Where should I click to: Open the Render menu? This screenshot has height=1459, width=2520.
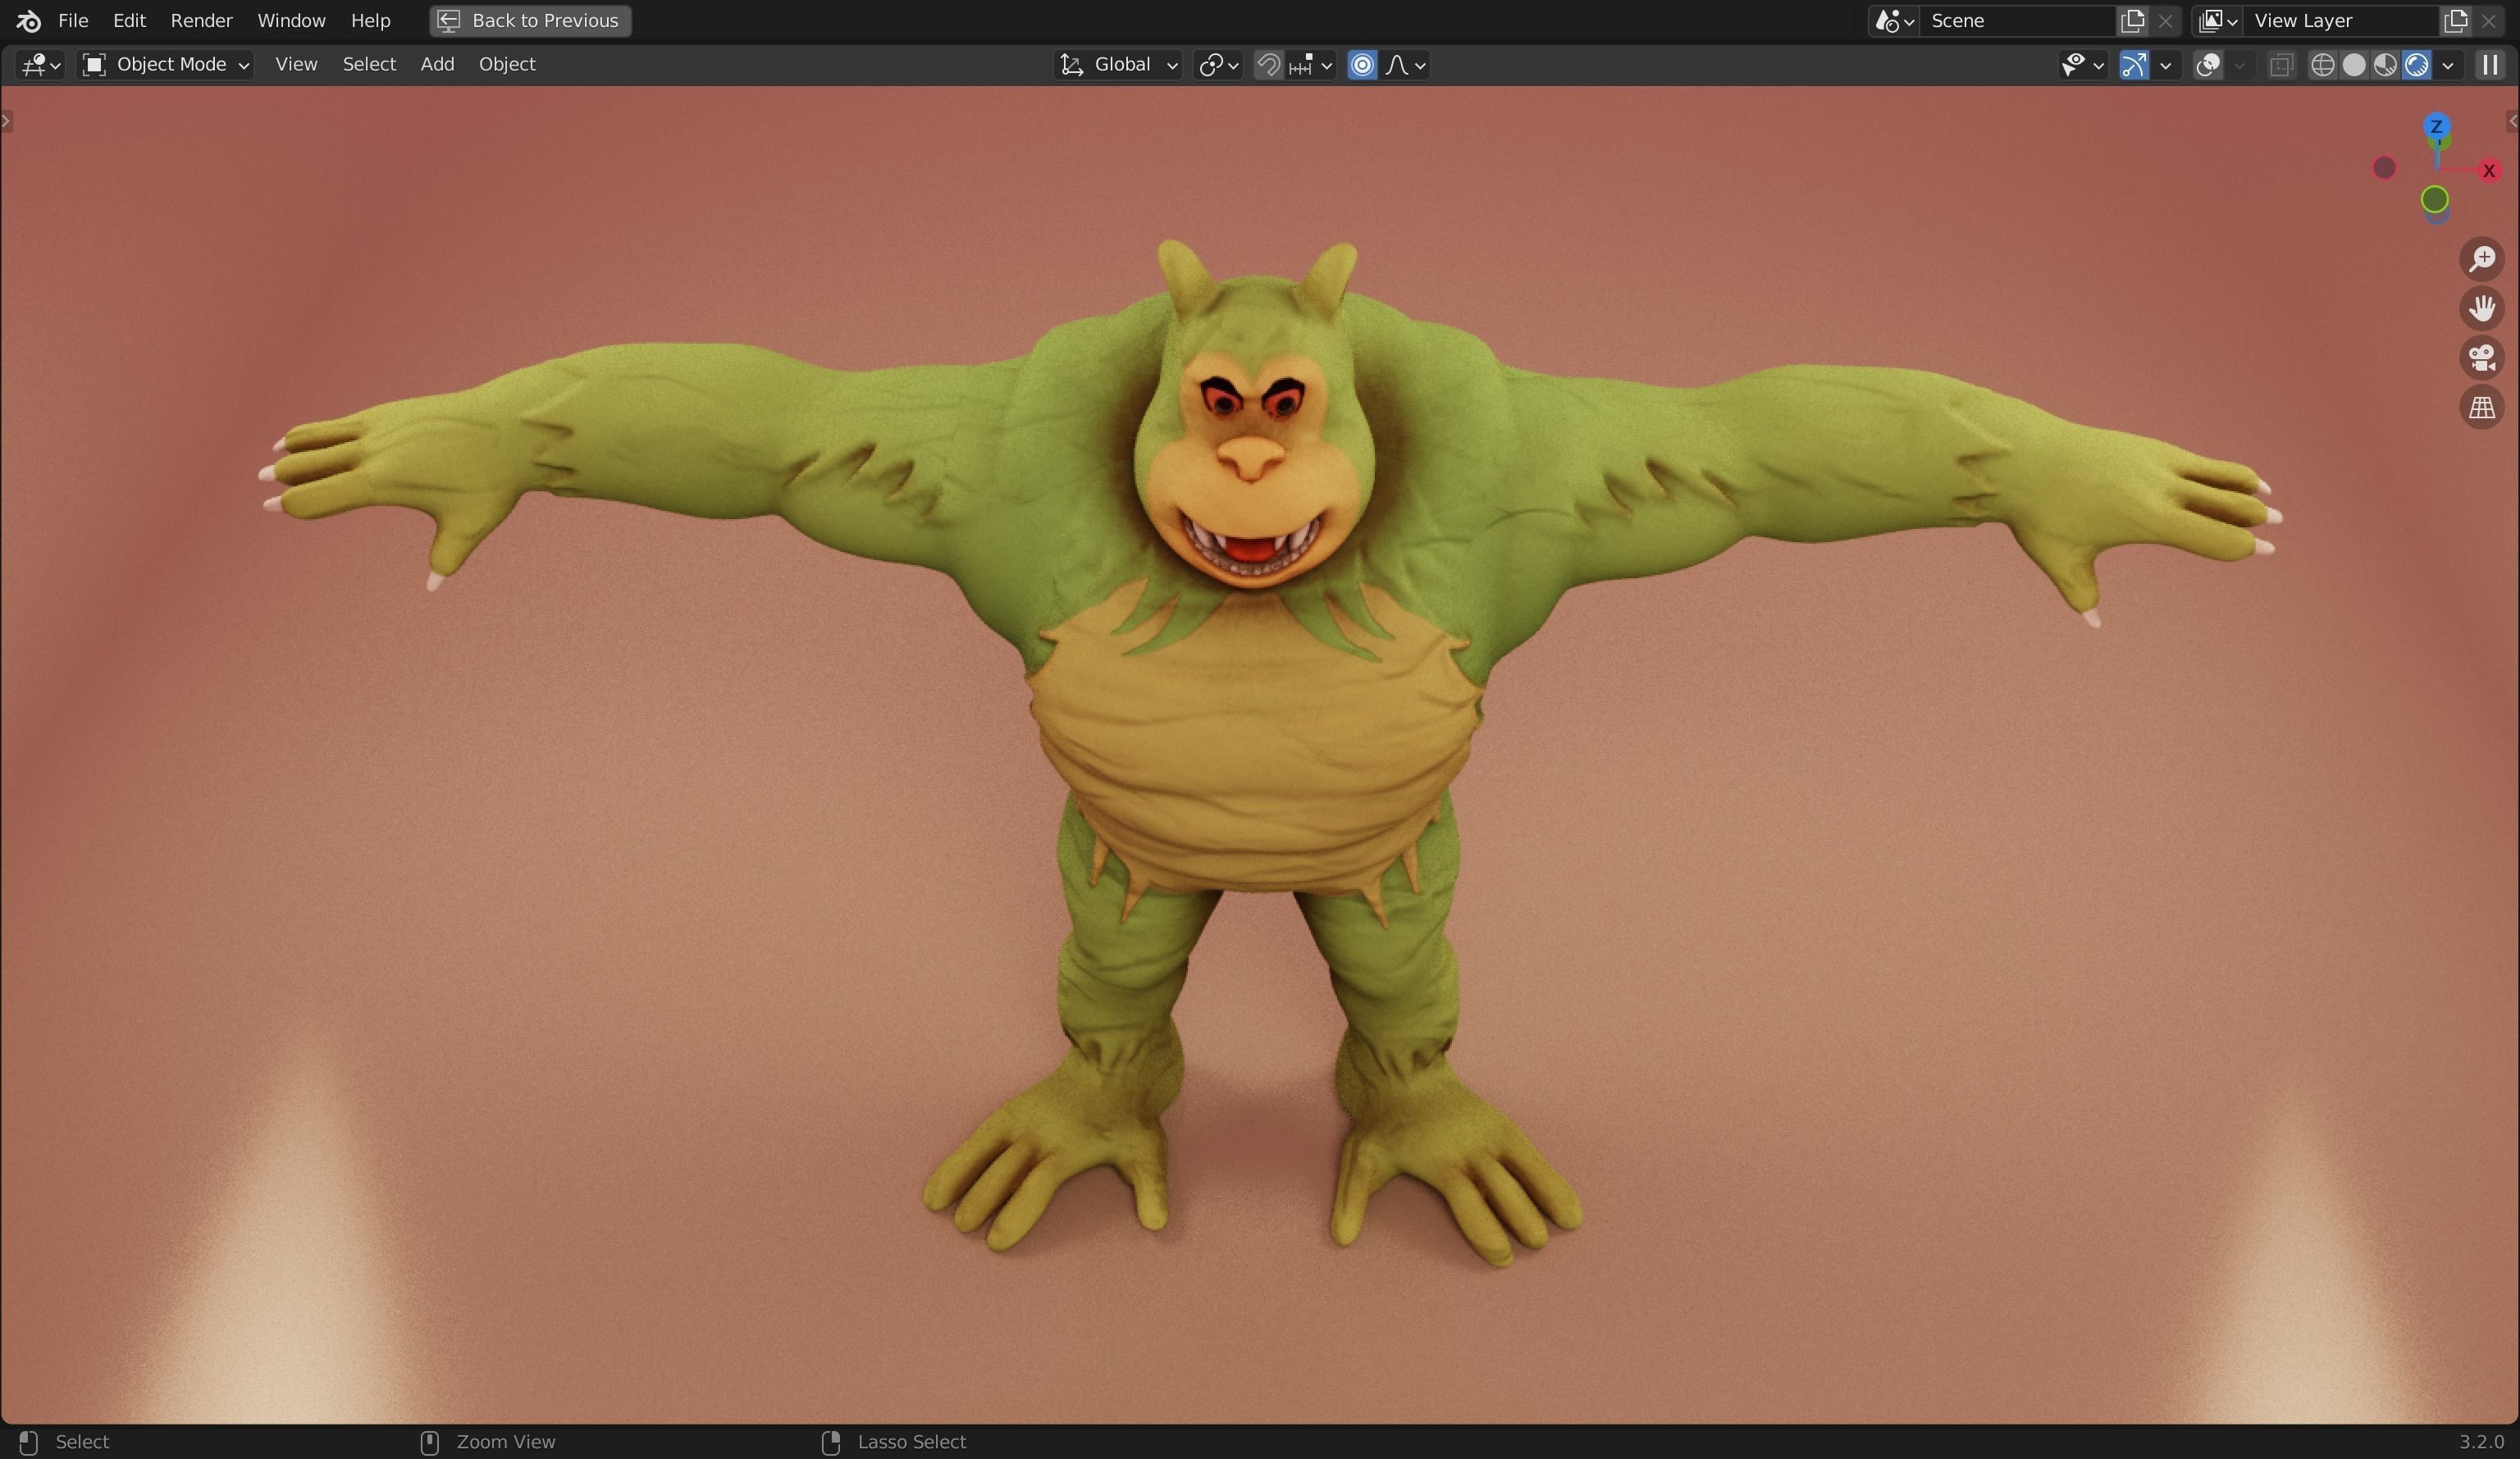[201, 20]
